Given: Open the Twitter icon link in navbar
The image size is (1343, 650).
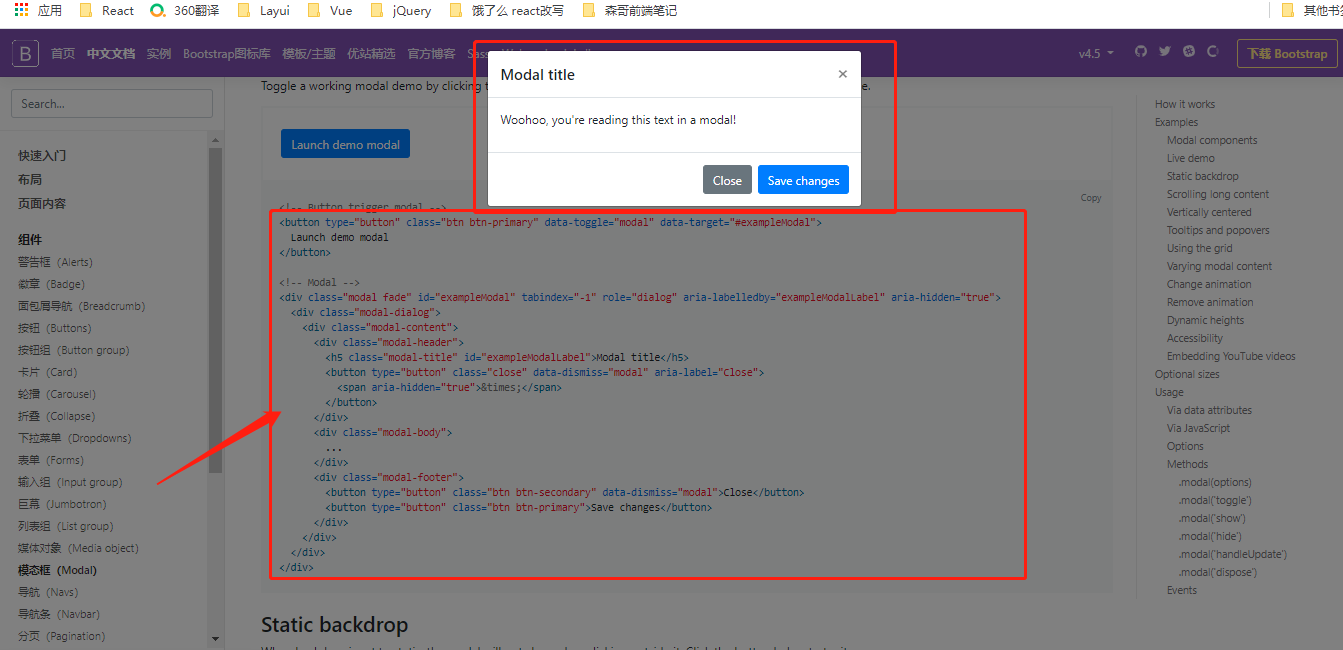Looking at the screenshot, I should [1165, 51].
